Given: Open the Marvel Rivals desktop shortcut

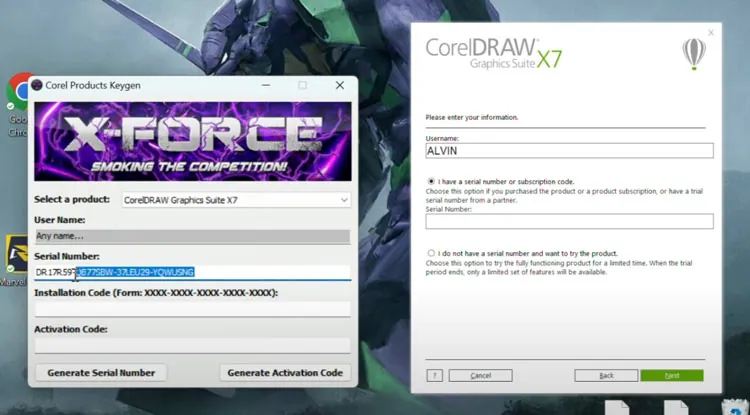Looking at the screenshot, I should (x=14, y=261).
